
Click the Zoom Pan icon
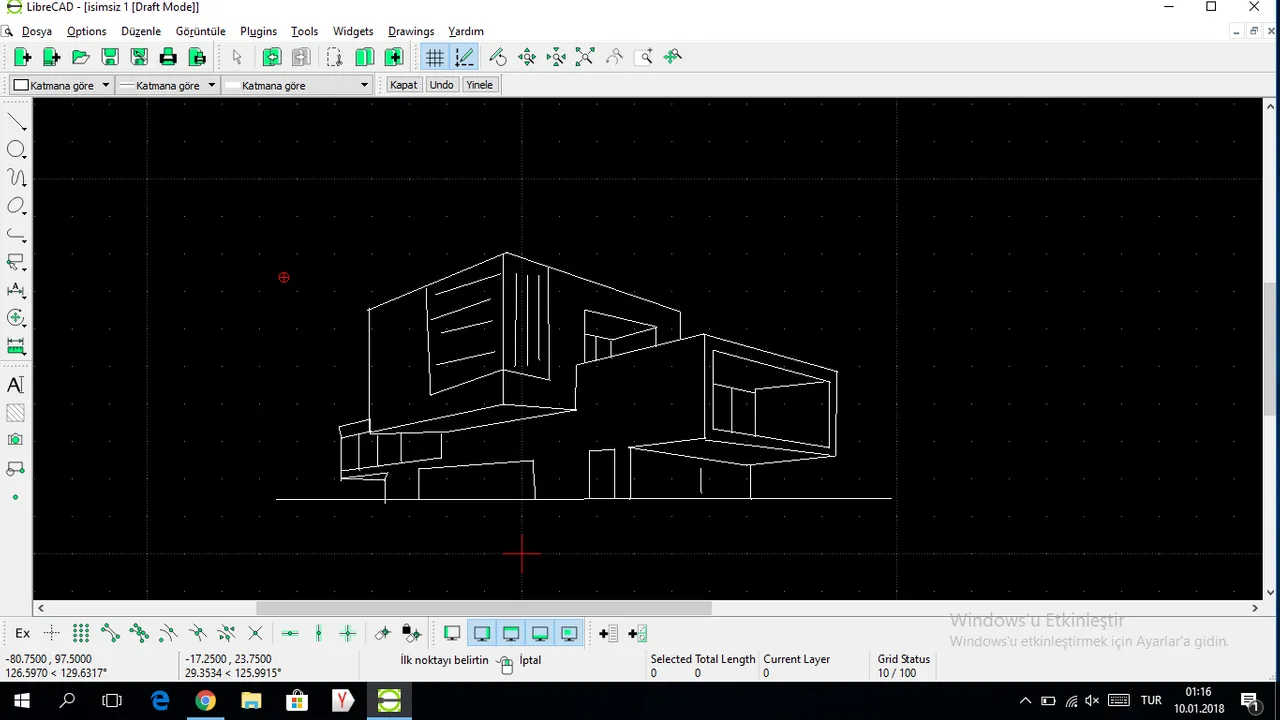point(673,57)
